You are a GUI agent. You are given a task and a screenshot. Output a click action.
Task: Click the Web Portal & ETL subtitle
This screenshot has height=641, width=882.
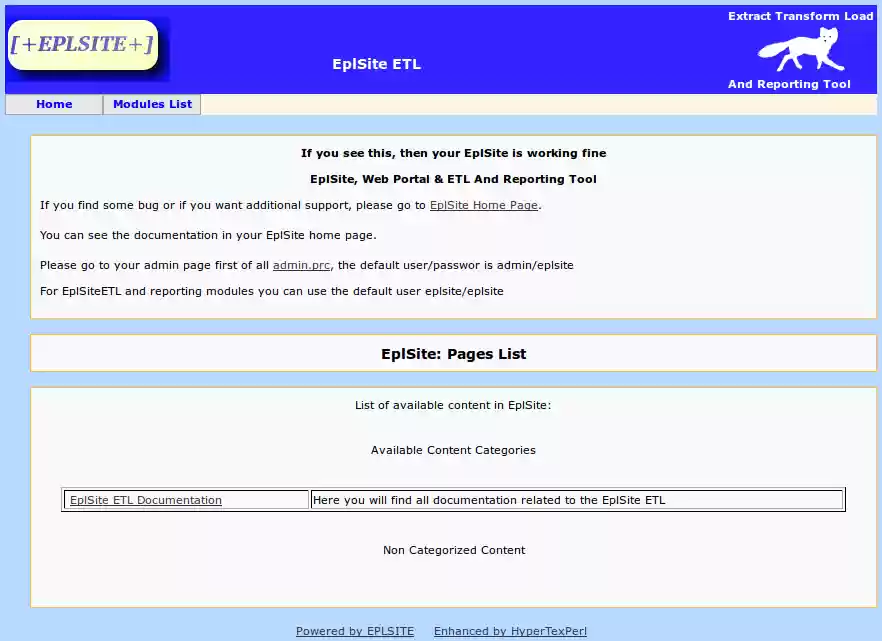[x=453, y=180]
